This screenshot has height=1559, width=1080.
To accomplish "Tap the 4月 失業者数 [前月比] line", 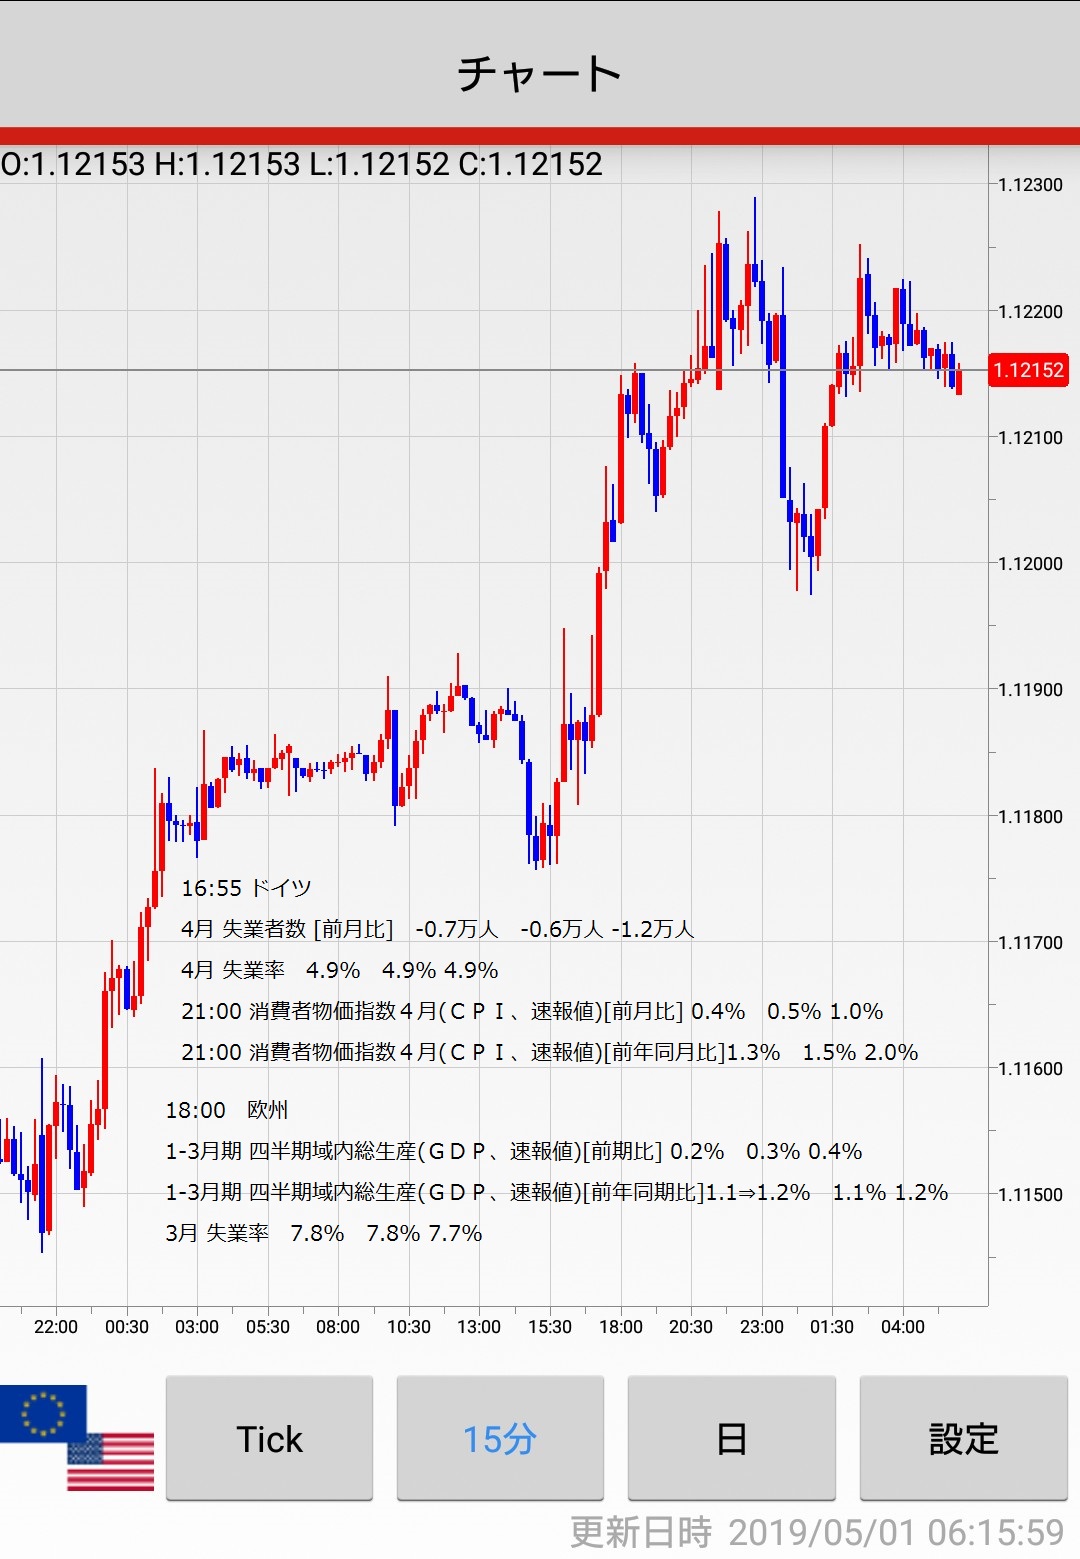I will coord(437,929).
